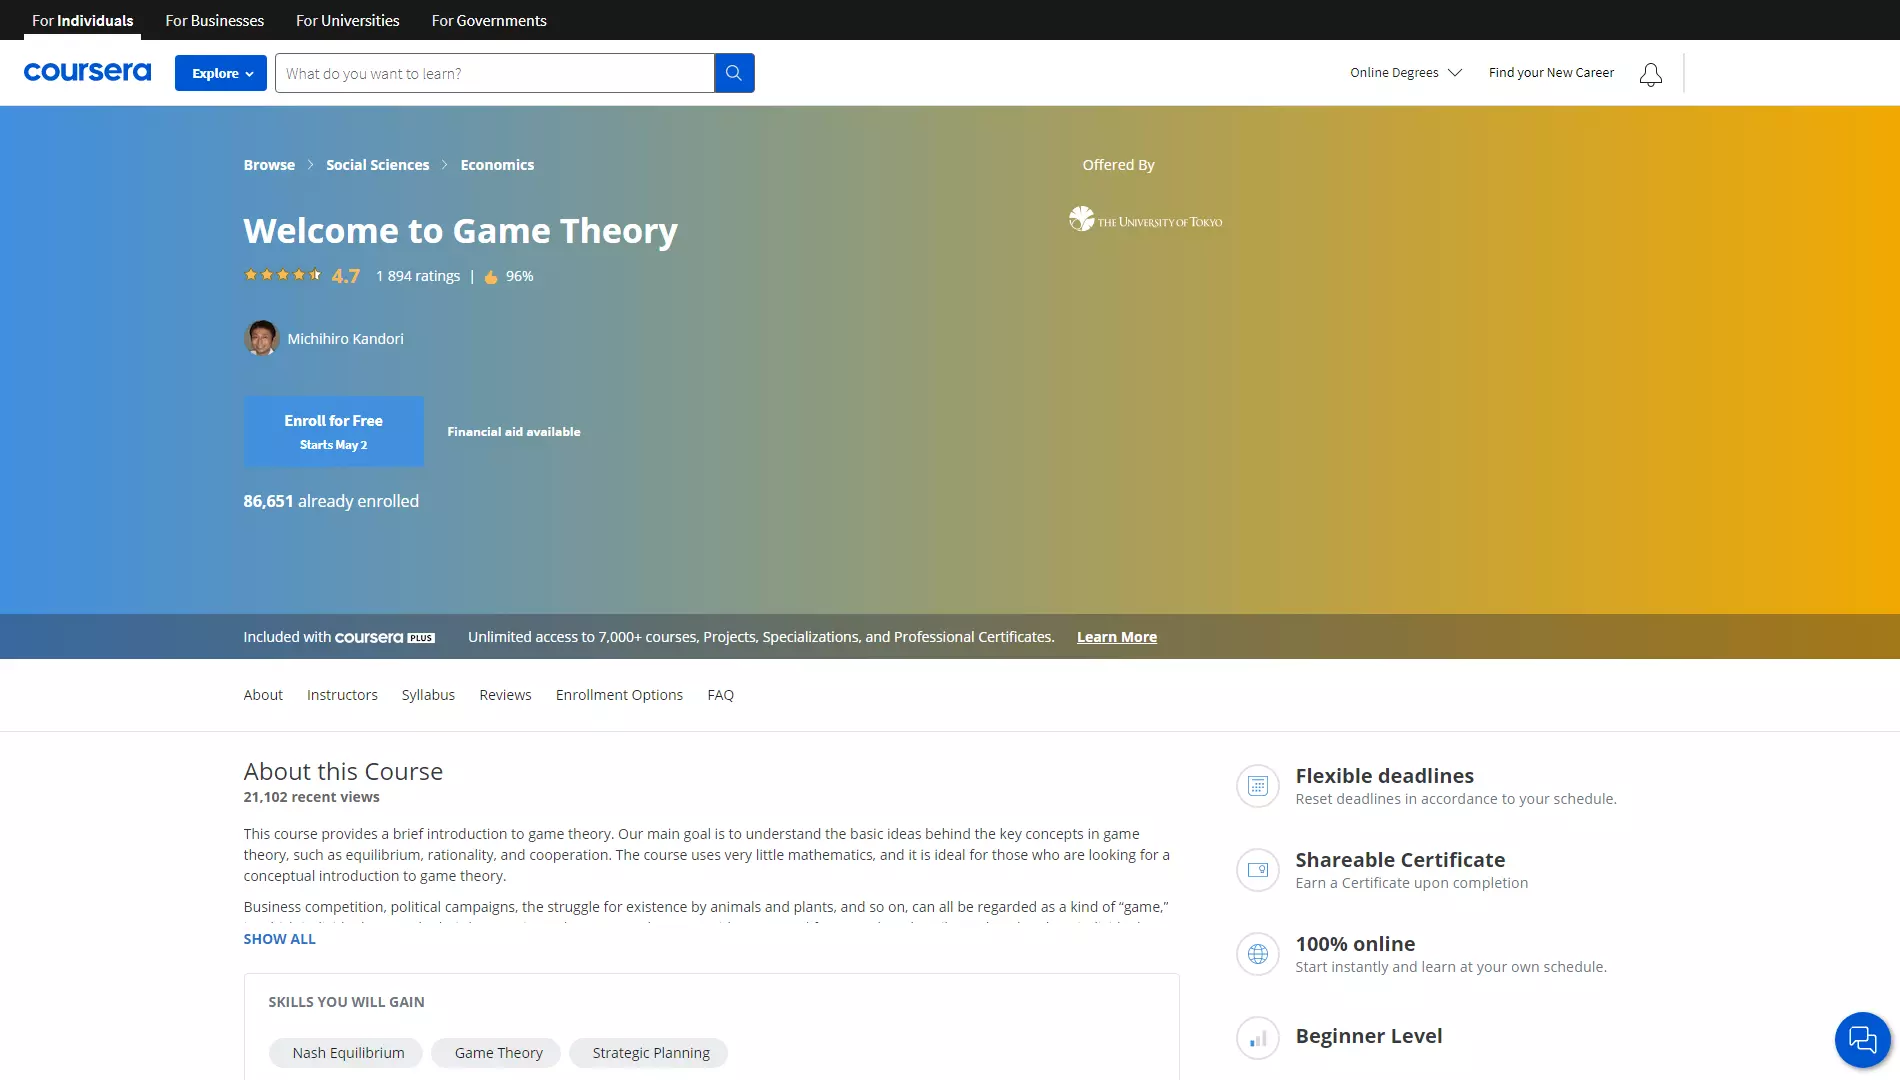Select the Game Theory skill tag
The width and height of the screenshot is (1900, 1080).
click(x=498, y=1053)
